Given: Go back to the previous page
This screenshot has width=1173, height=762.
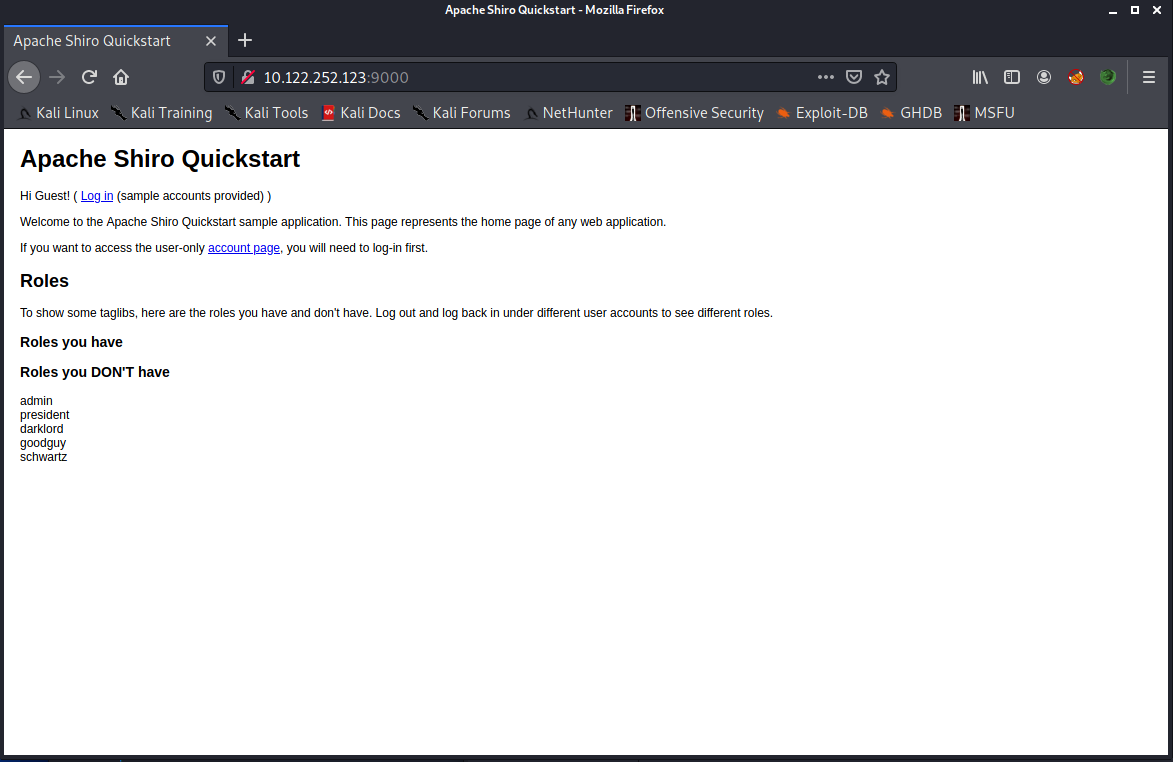Looking at the screenshot, I should 24,77.
